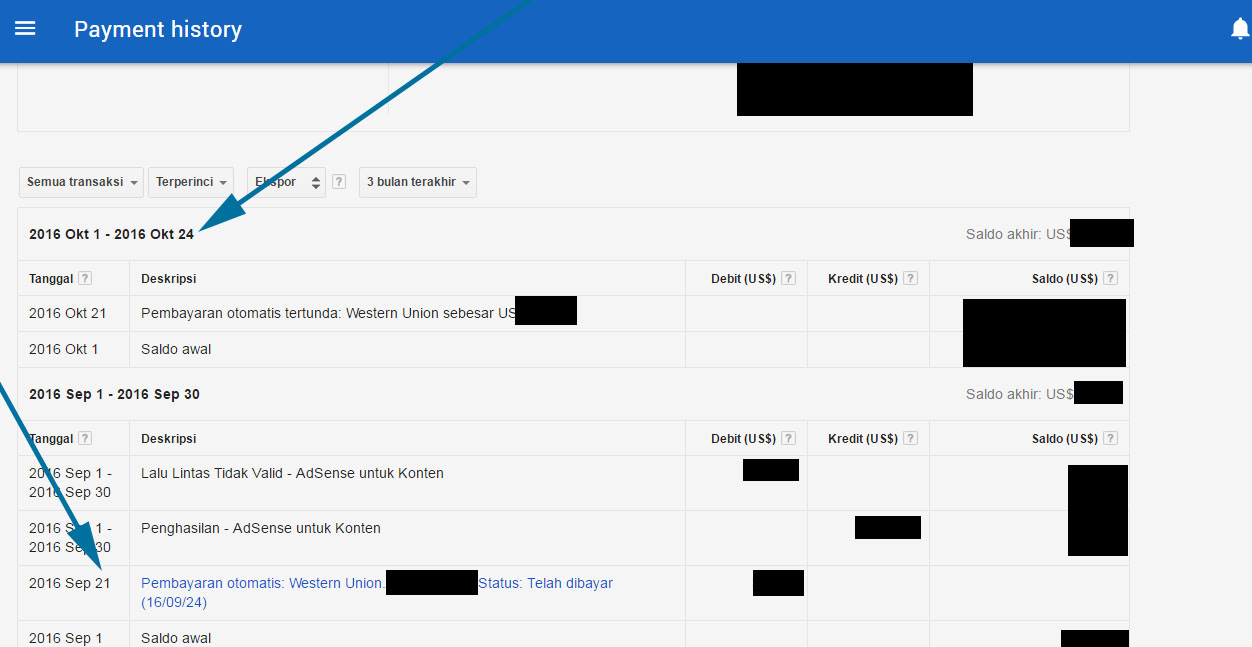Open September's Debit column help icon
Image resolution: width=1252 pixels, height=647 pixels.
pyautogui.click(x=788, y=438)
